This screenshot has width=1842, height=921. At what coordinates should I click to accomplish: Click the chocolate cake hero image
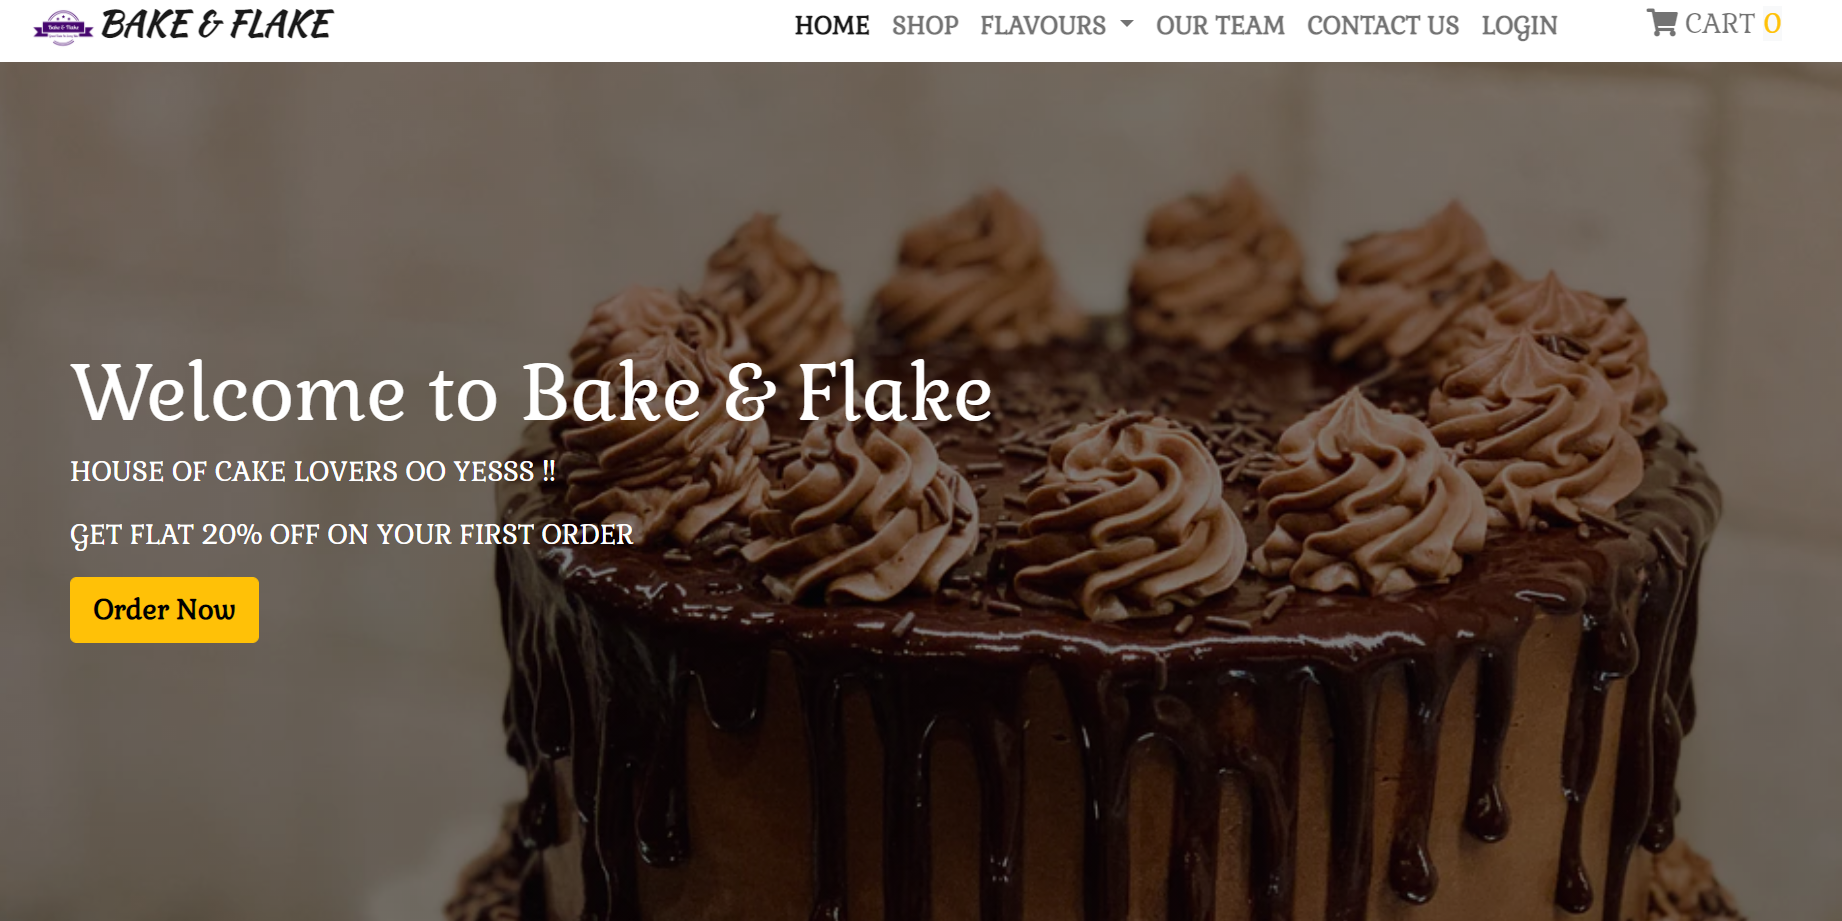coord(921,491)
